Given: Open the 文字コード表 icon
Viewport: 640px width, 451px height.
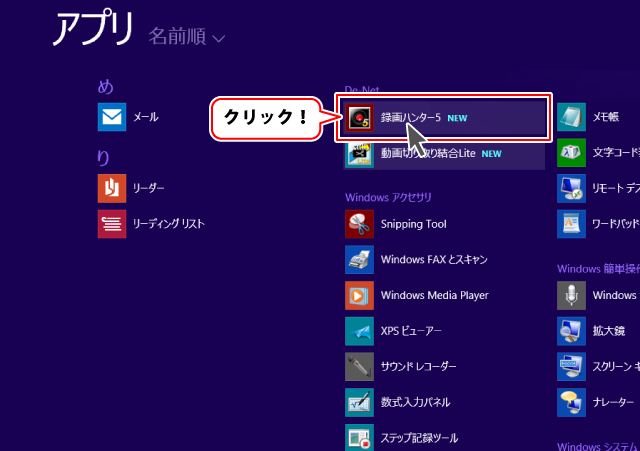Looking at the screenshot, I should 571,153.
